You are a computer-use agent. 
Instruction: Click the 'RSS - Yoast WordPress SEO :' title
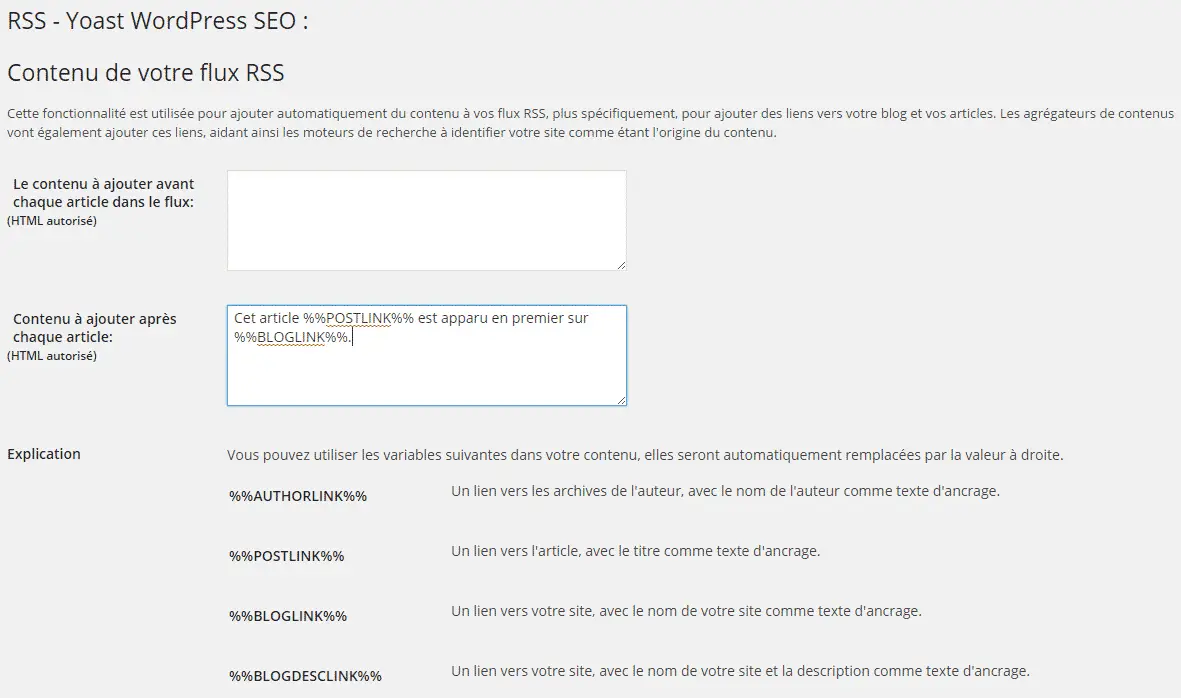point(158,21)
